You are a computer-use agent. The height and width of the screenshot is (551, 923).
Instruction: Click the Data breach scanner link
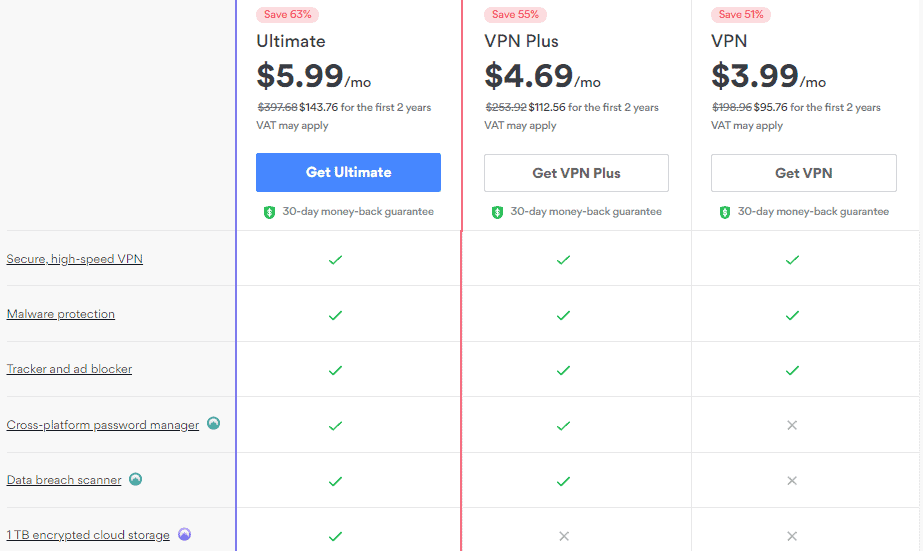pos(64,480)
